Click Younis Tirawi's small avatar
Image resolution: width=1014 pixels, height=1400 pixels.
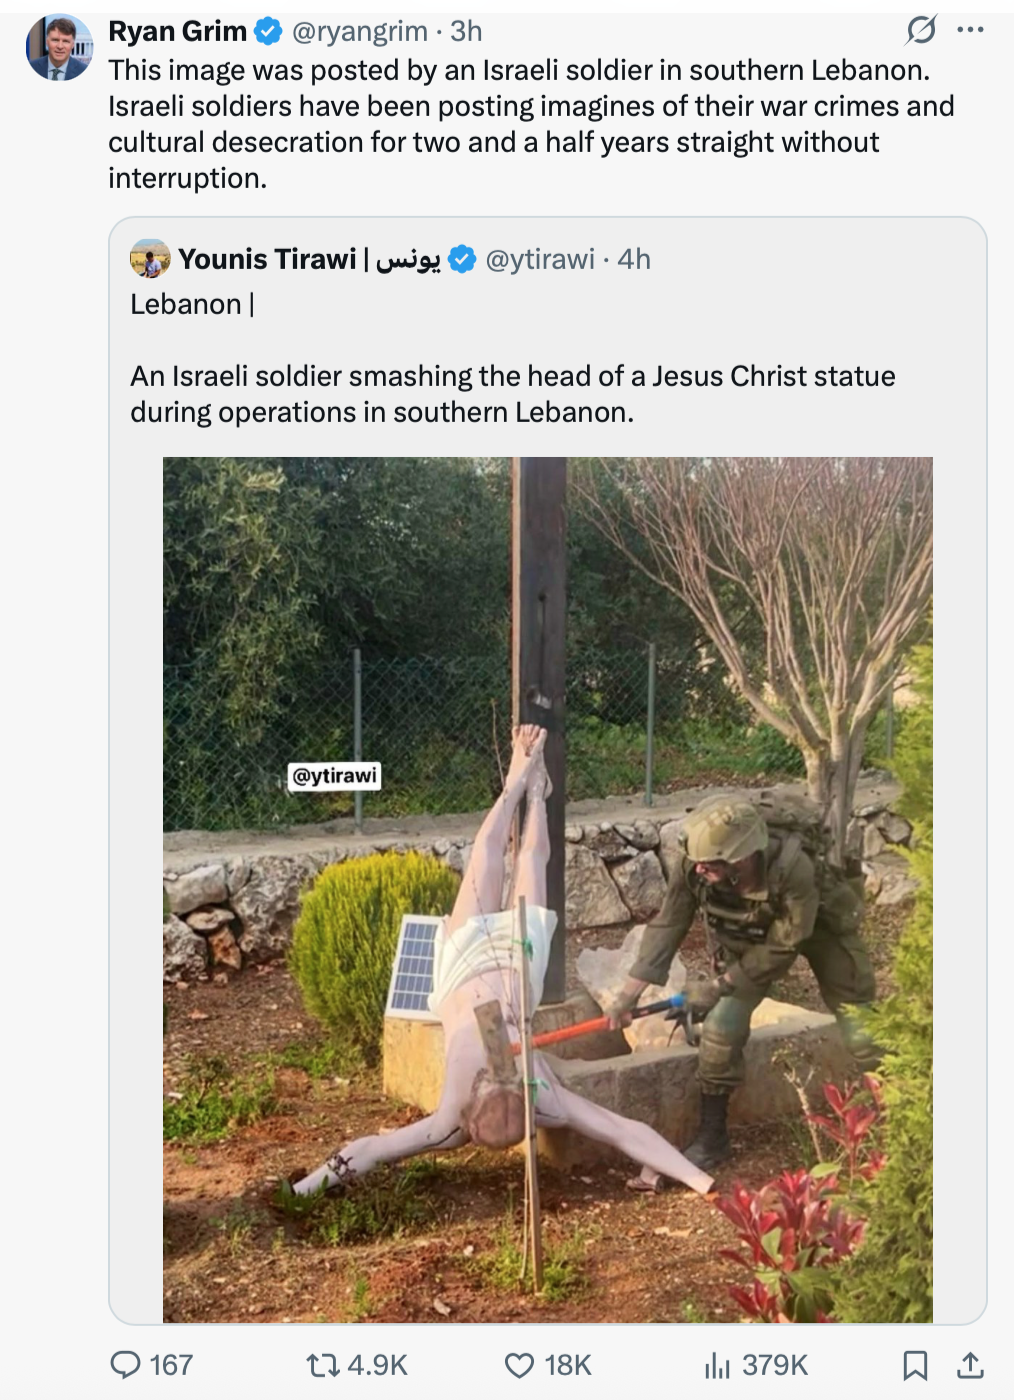(150, 259)
